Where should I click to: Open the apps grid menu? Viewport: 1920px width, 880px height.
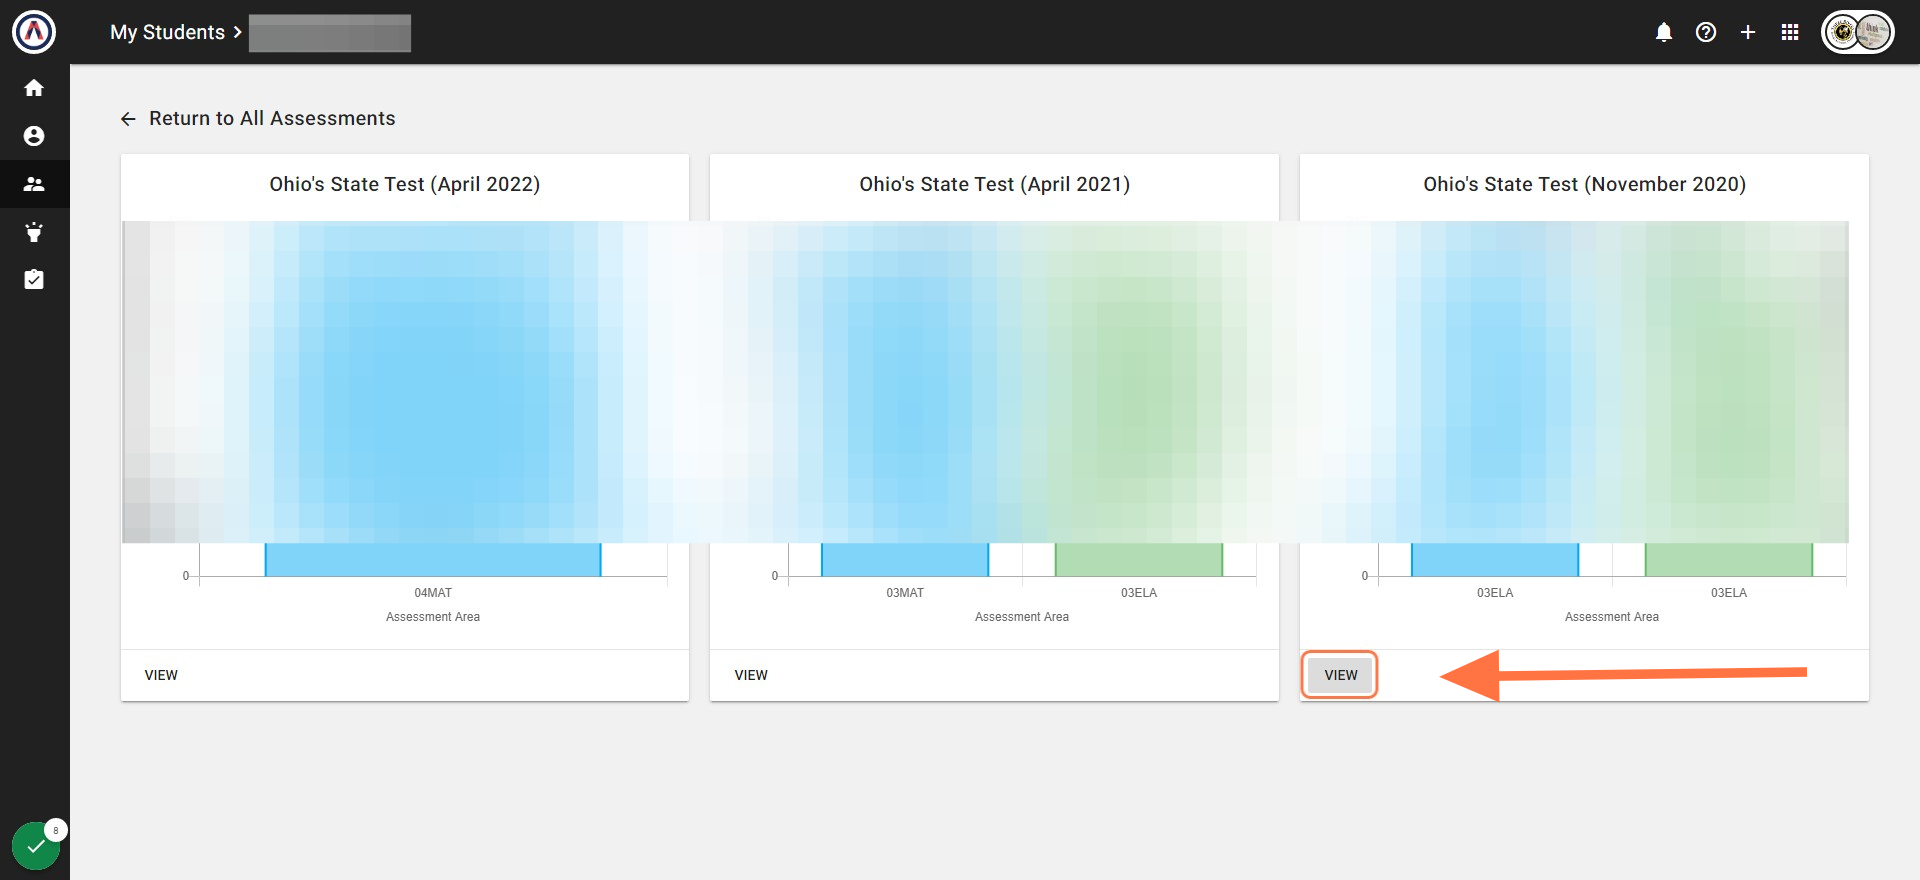coord(1790,32)
